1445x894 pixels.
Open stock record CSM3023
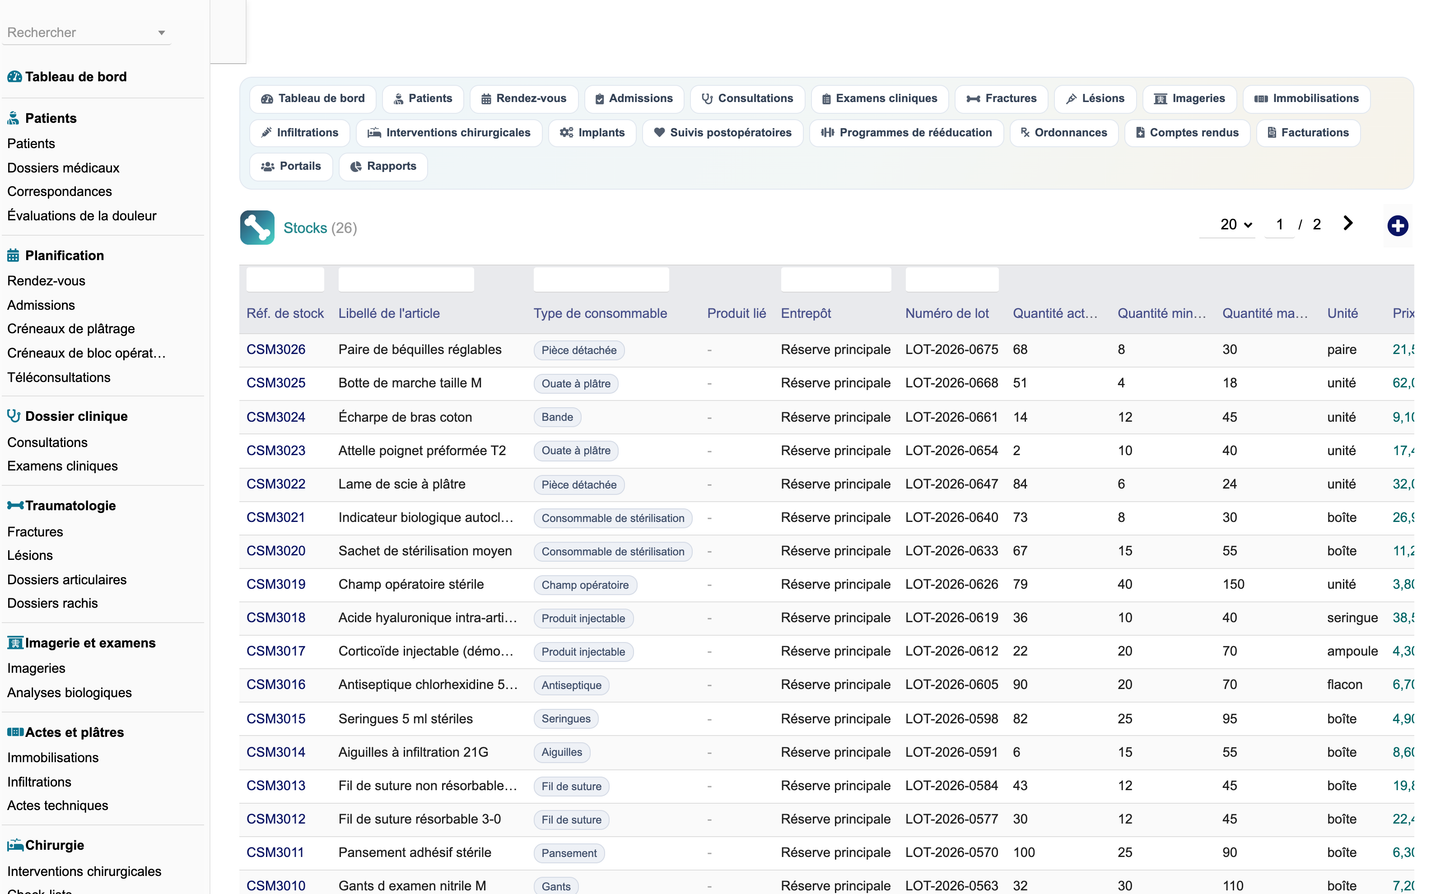[x=276, y=451]
